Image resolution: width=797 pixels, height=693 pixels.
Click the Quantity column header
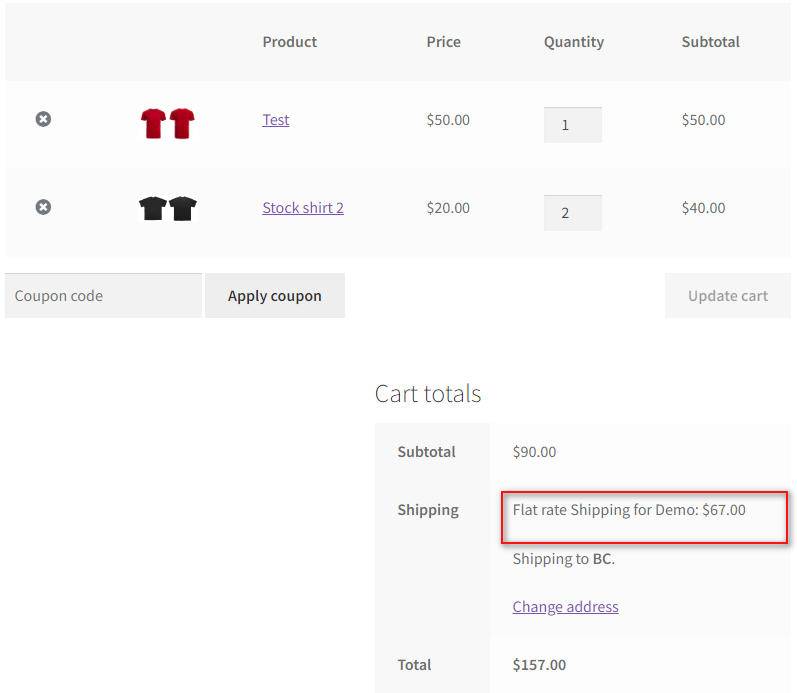[x=574, y=42]
